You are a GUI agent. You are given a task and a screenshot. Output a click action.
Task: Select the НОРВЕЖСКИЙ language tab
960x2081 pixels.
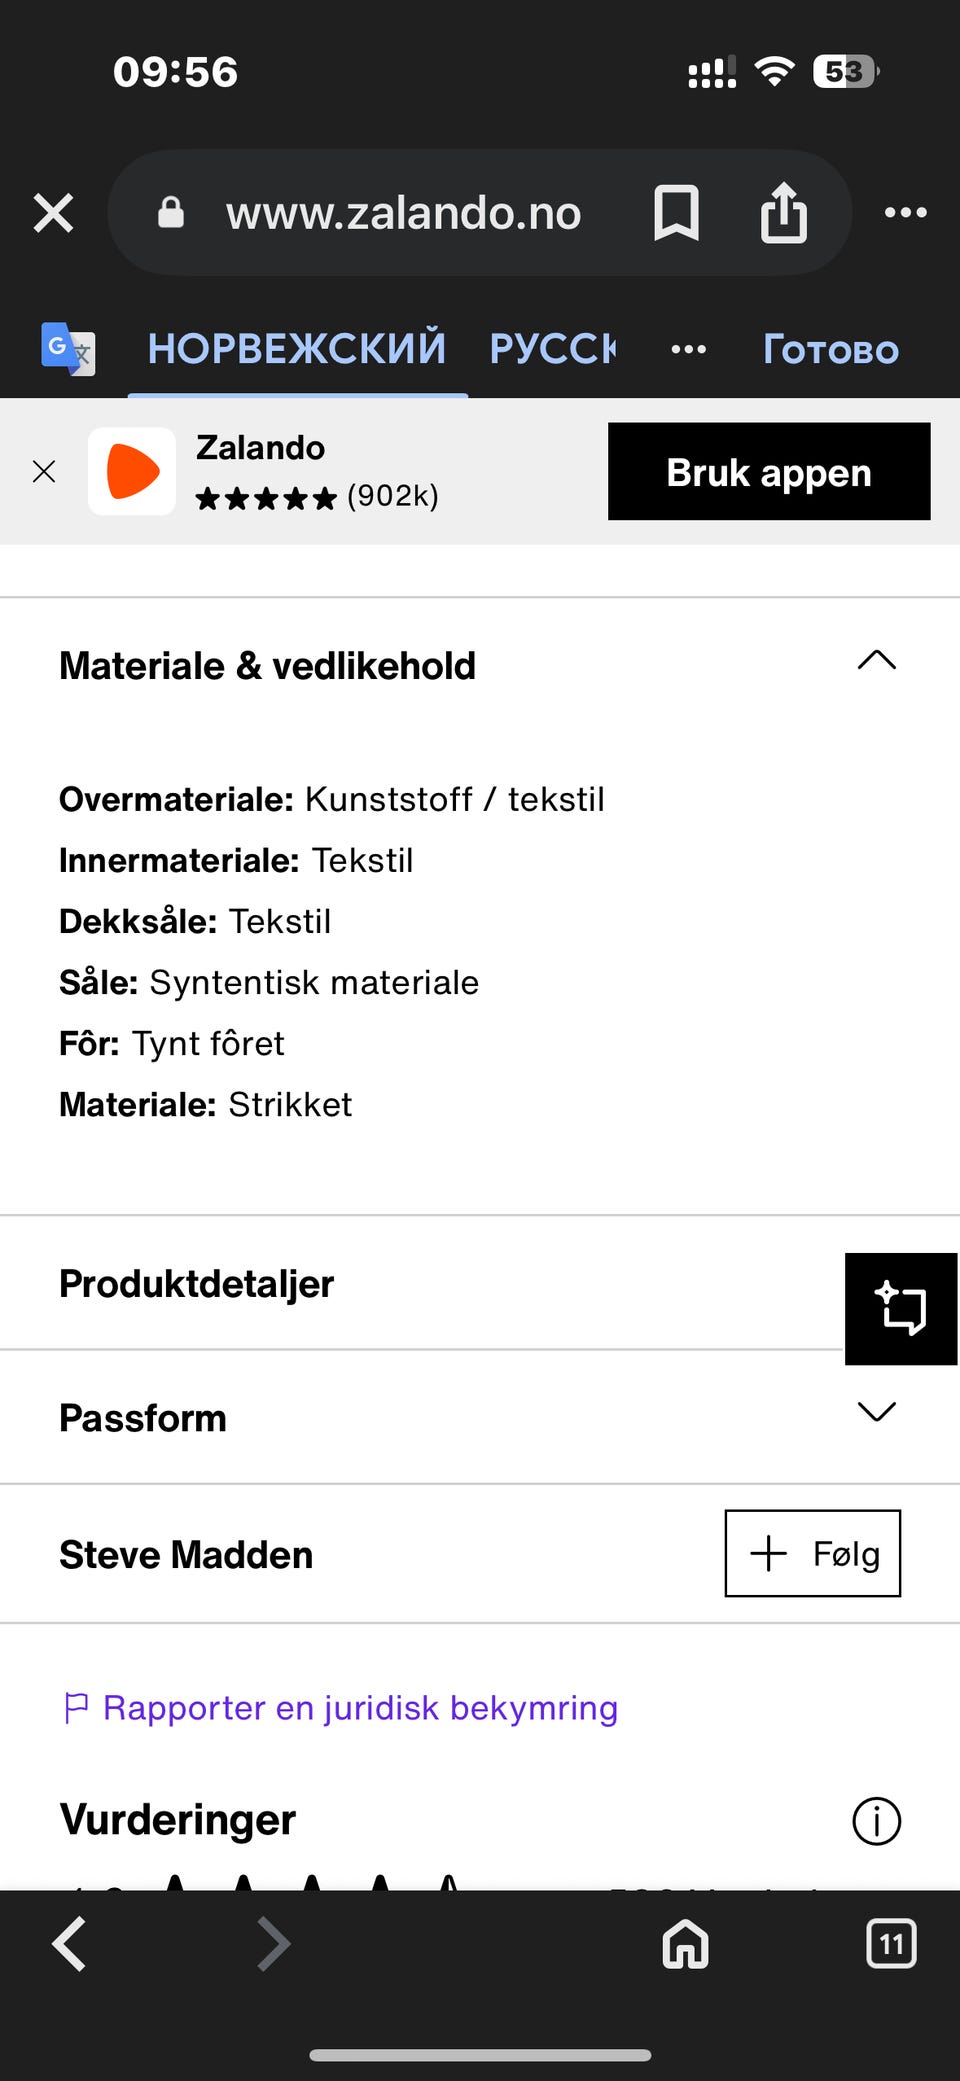[296, 348]
